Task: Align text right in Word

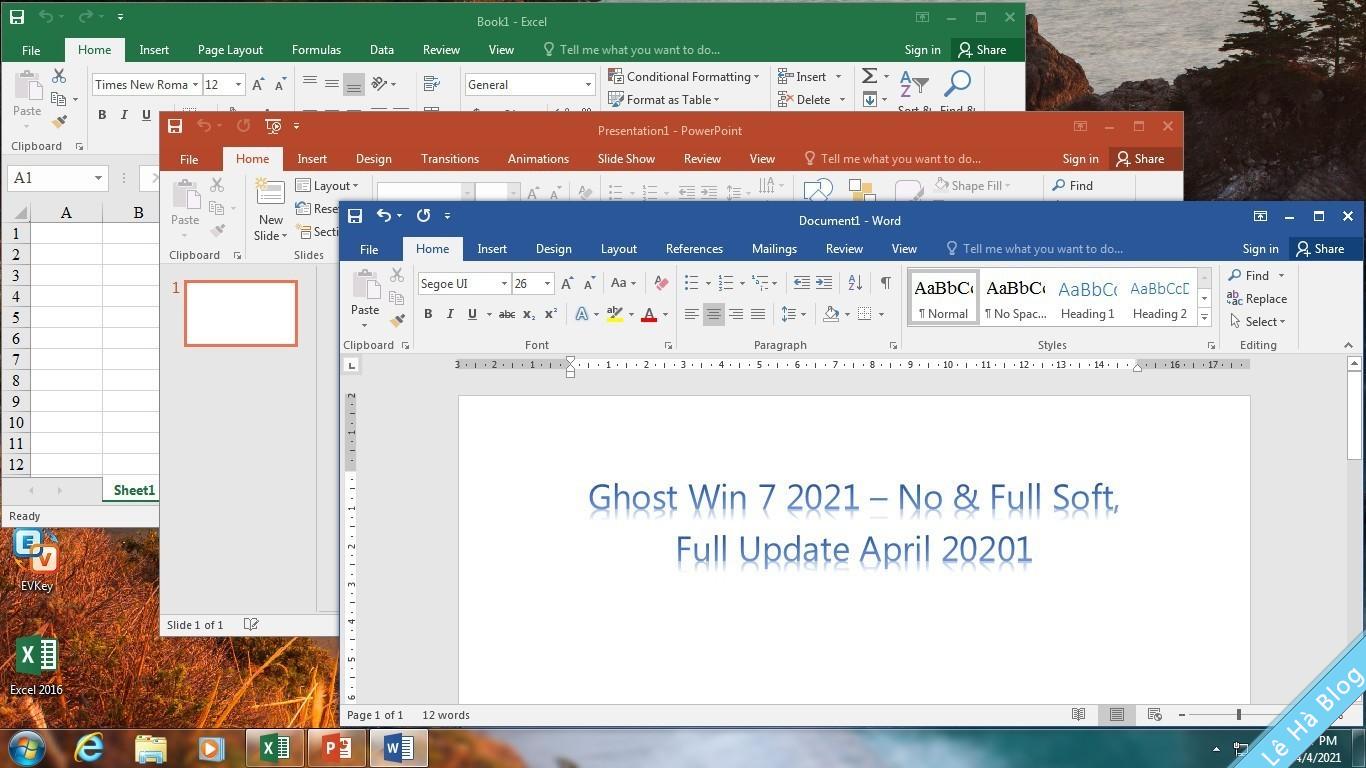Action: 736,314
